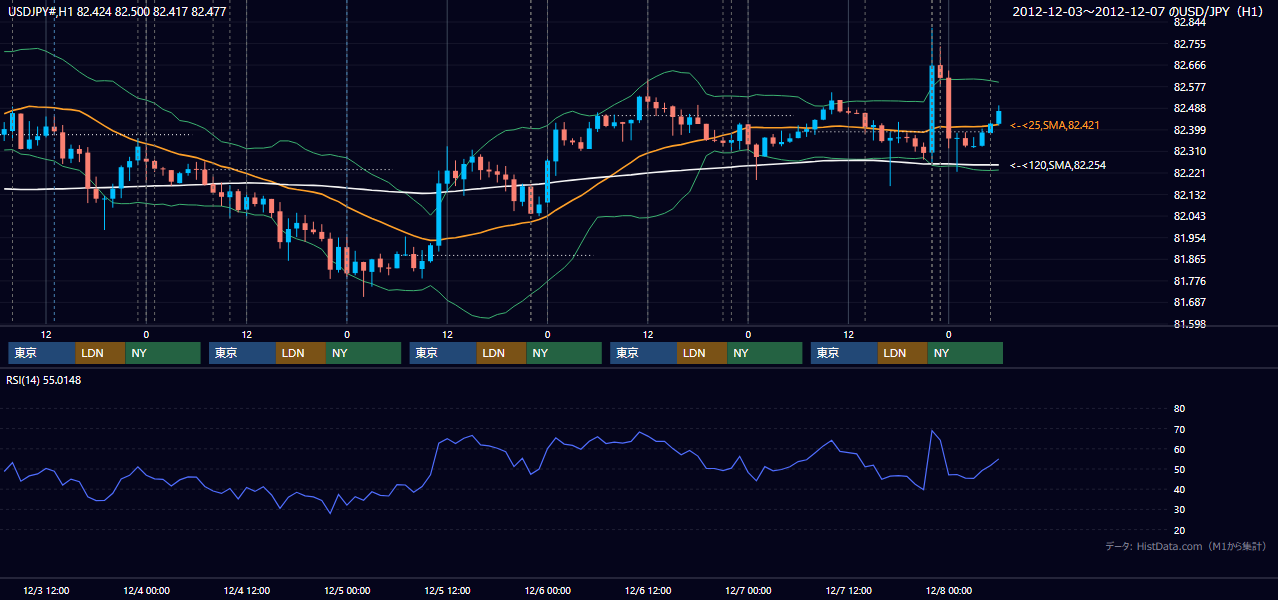
Task: Select the 12/5 00:00 time label
Action: click(x=347, y=590)
